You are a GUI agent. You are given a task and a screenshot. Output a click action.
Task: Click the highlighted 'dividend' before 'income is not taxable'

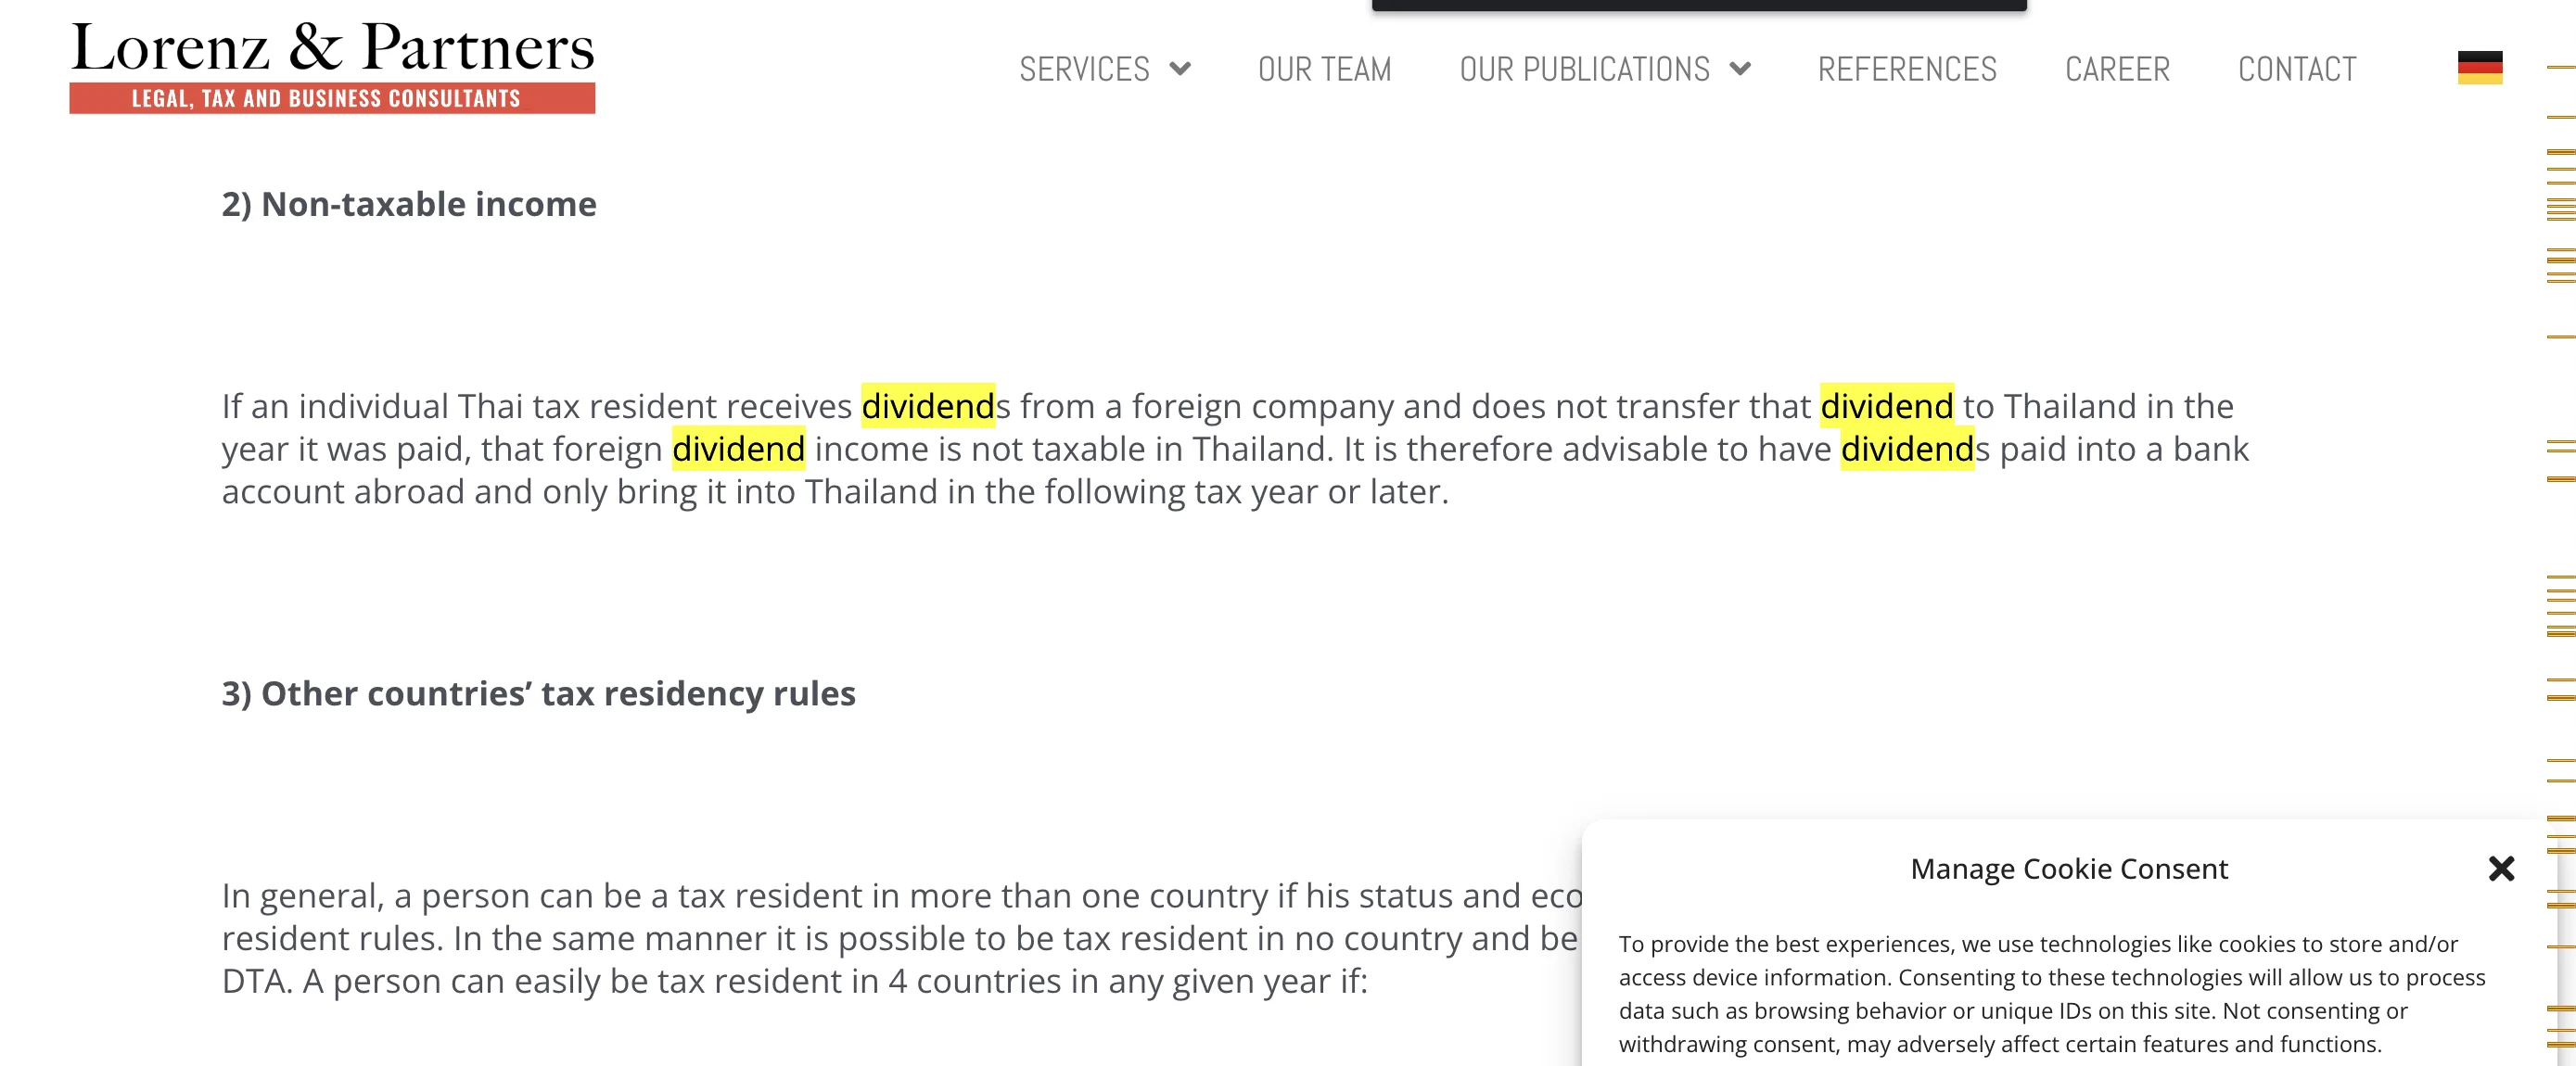[738, 449]
